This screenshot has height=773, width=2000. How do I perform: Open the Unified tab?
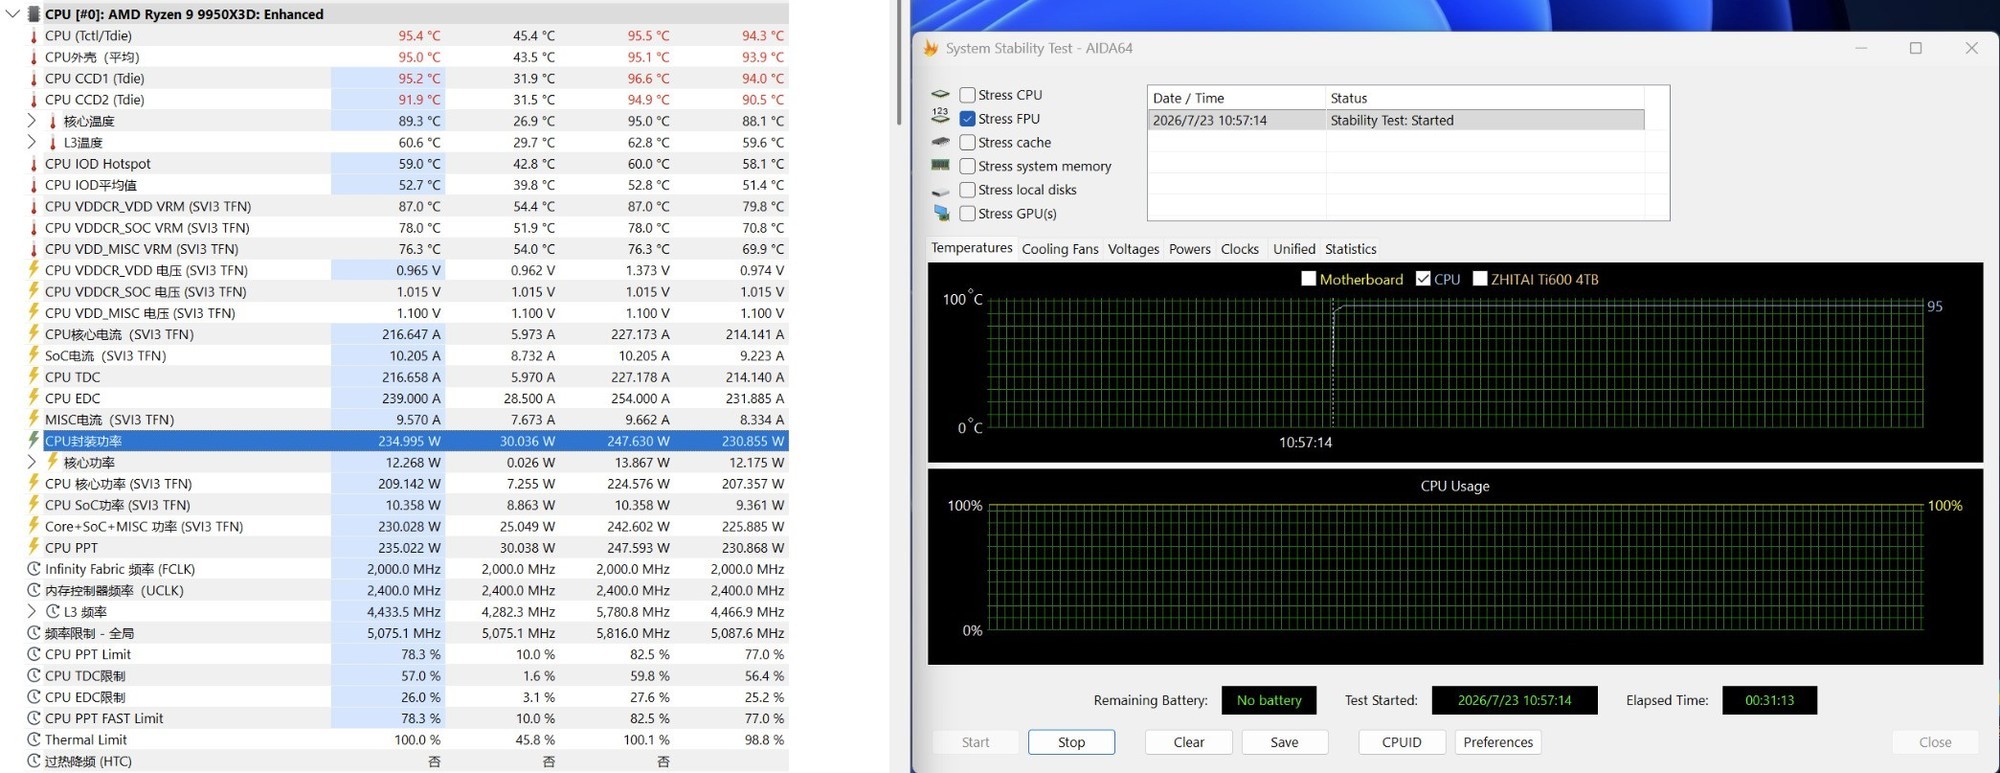(1294, 249)
